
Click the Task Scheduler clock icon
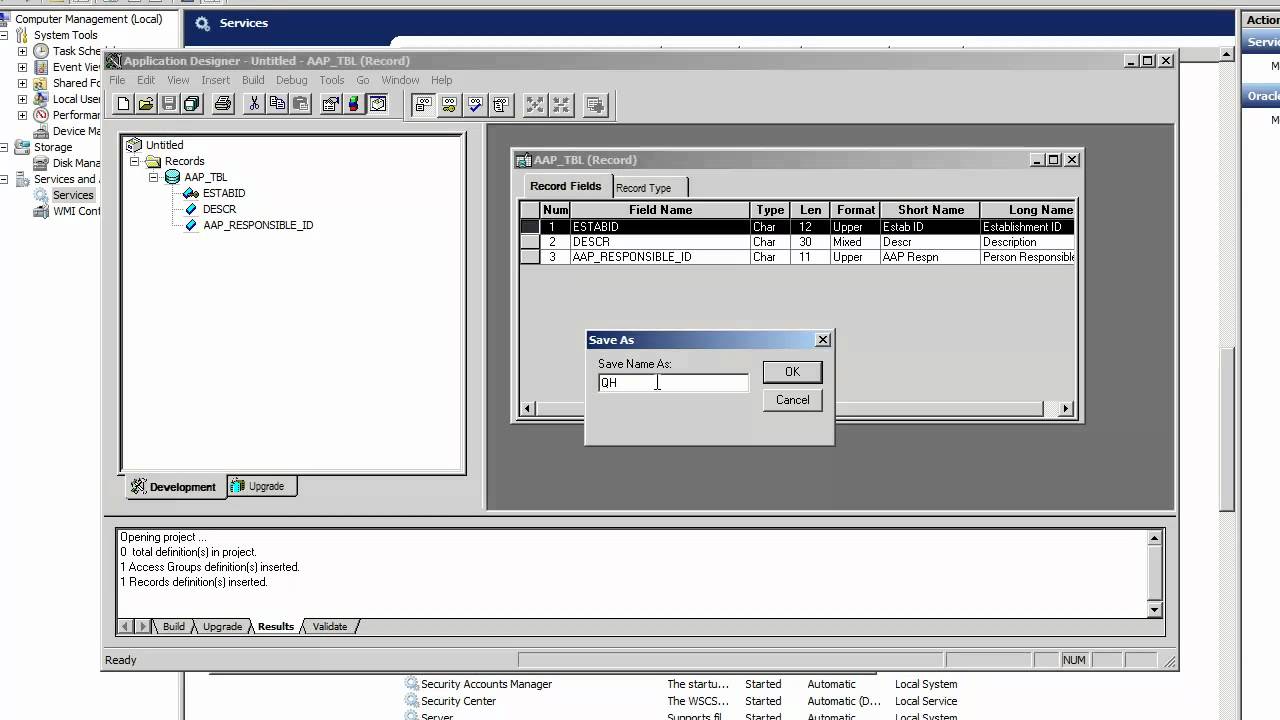tap(41, 51)
